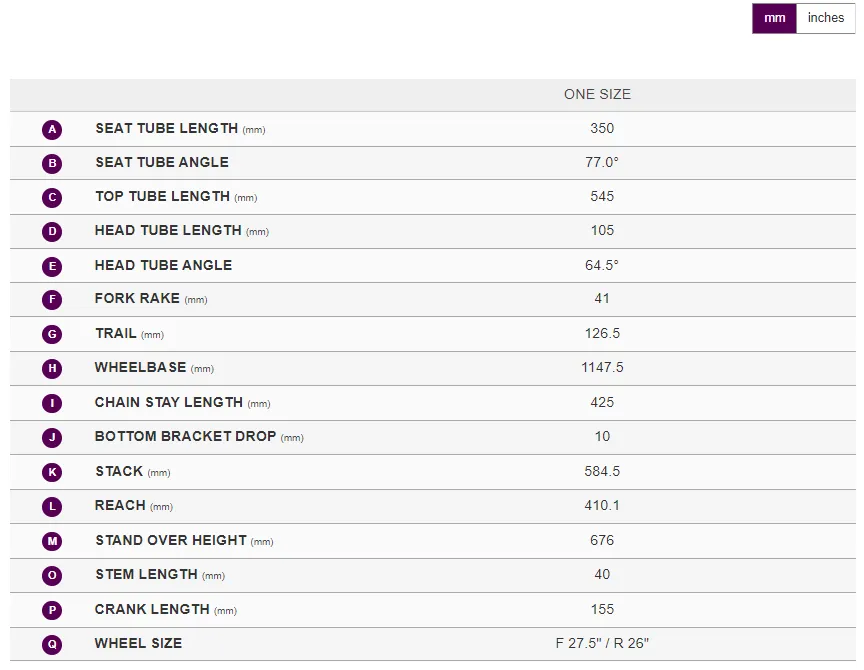
Task: Select the K badge for Stack
Action: [52, 472]
